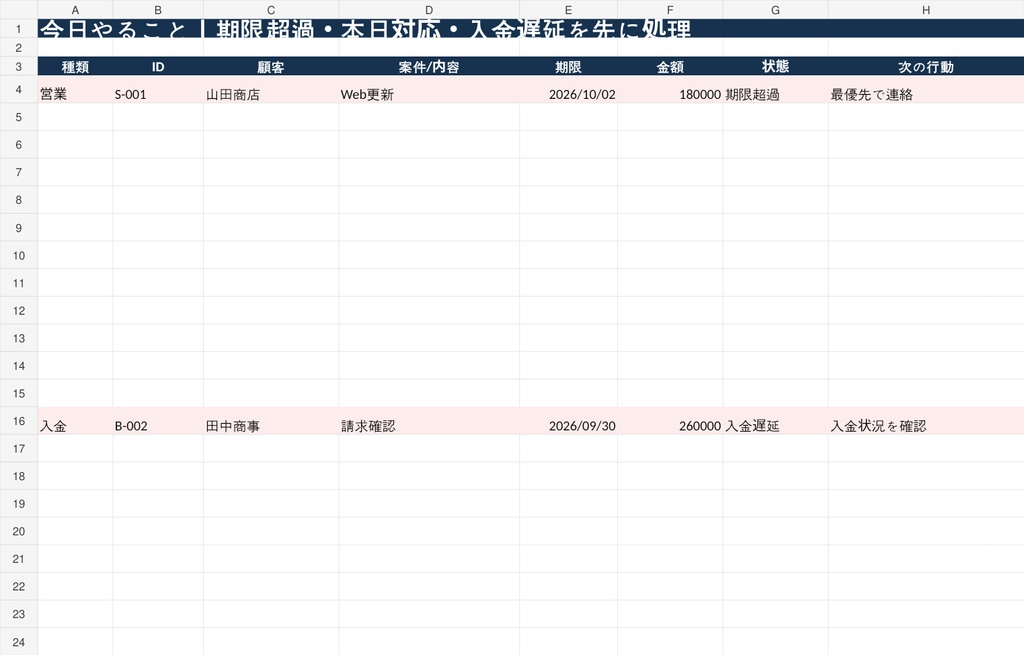
Task: Select column E header
Action: tap(568, 10)
